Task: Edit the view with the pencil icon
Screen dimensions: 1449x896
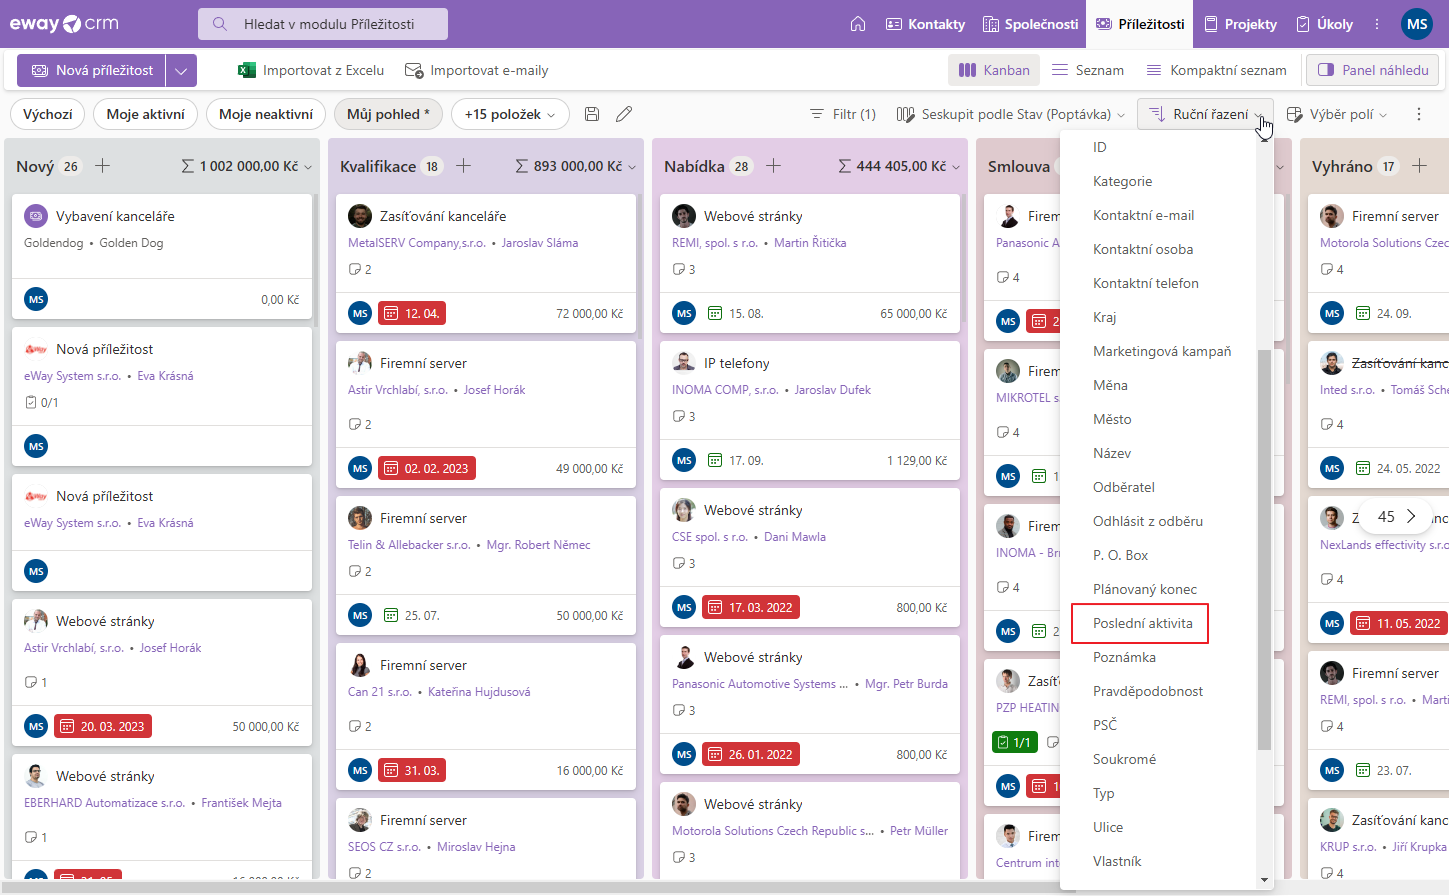Action: (624, 114)
